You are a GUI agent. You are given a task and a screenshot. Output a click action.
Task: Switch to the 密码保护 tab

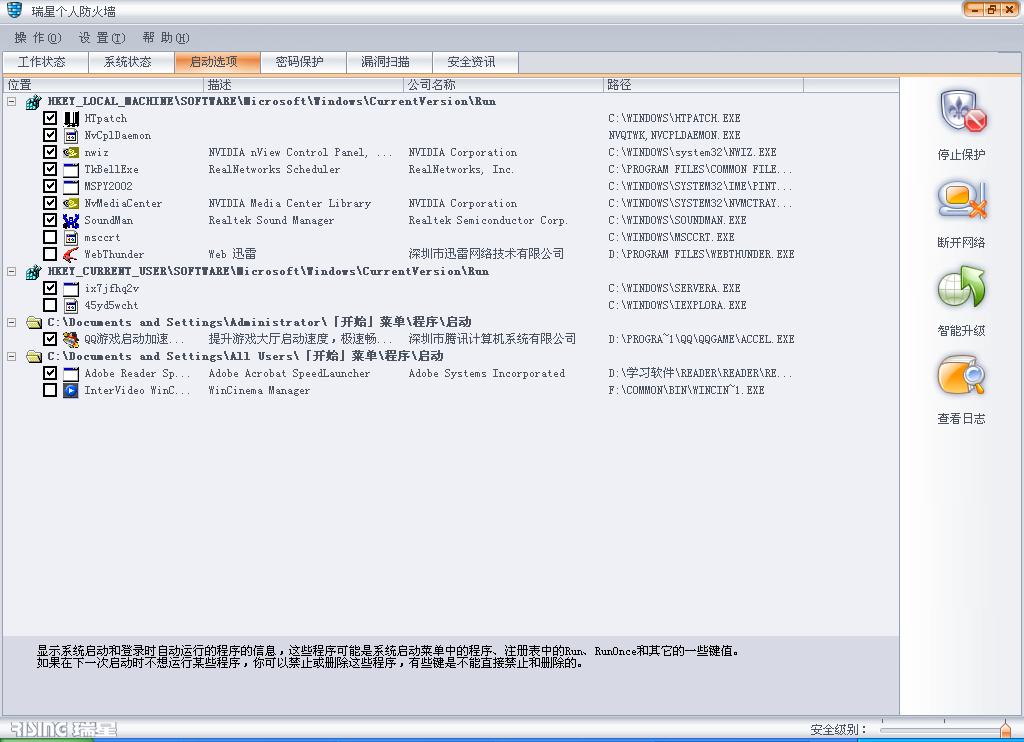pyautogui.click(x=303, y=62)
